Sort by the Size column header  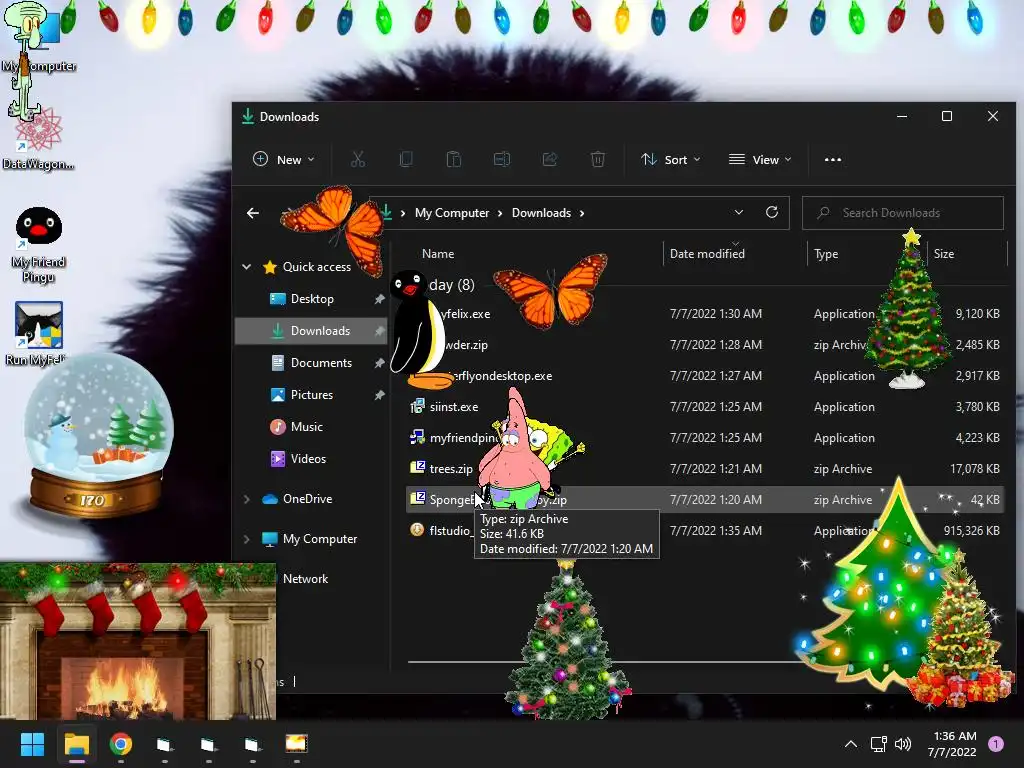point(944,253)
